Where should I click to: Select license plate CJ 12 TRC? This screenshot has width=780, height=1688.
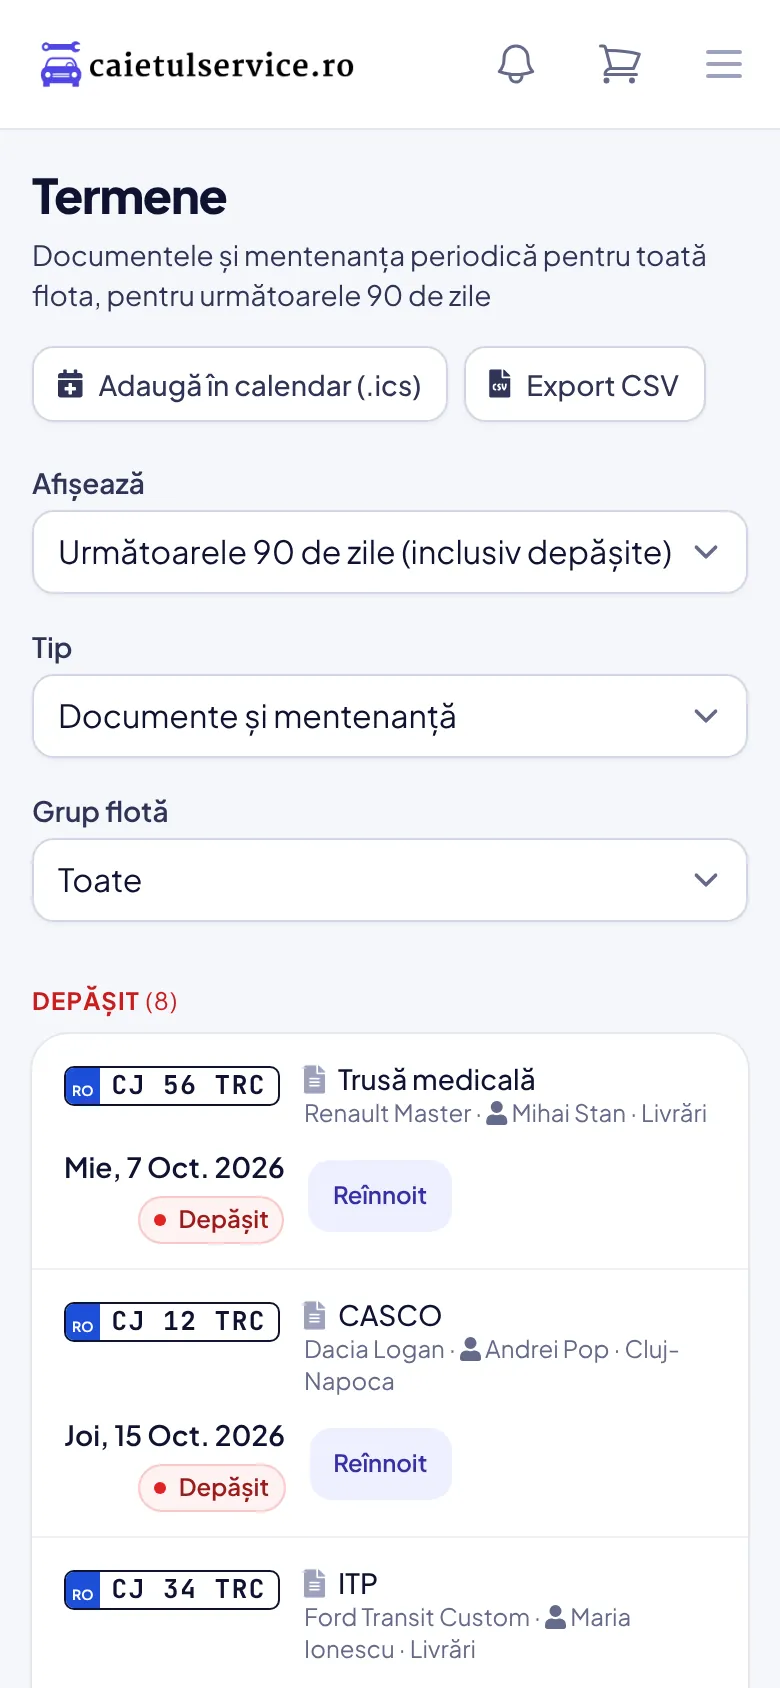coord(172,1322)
